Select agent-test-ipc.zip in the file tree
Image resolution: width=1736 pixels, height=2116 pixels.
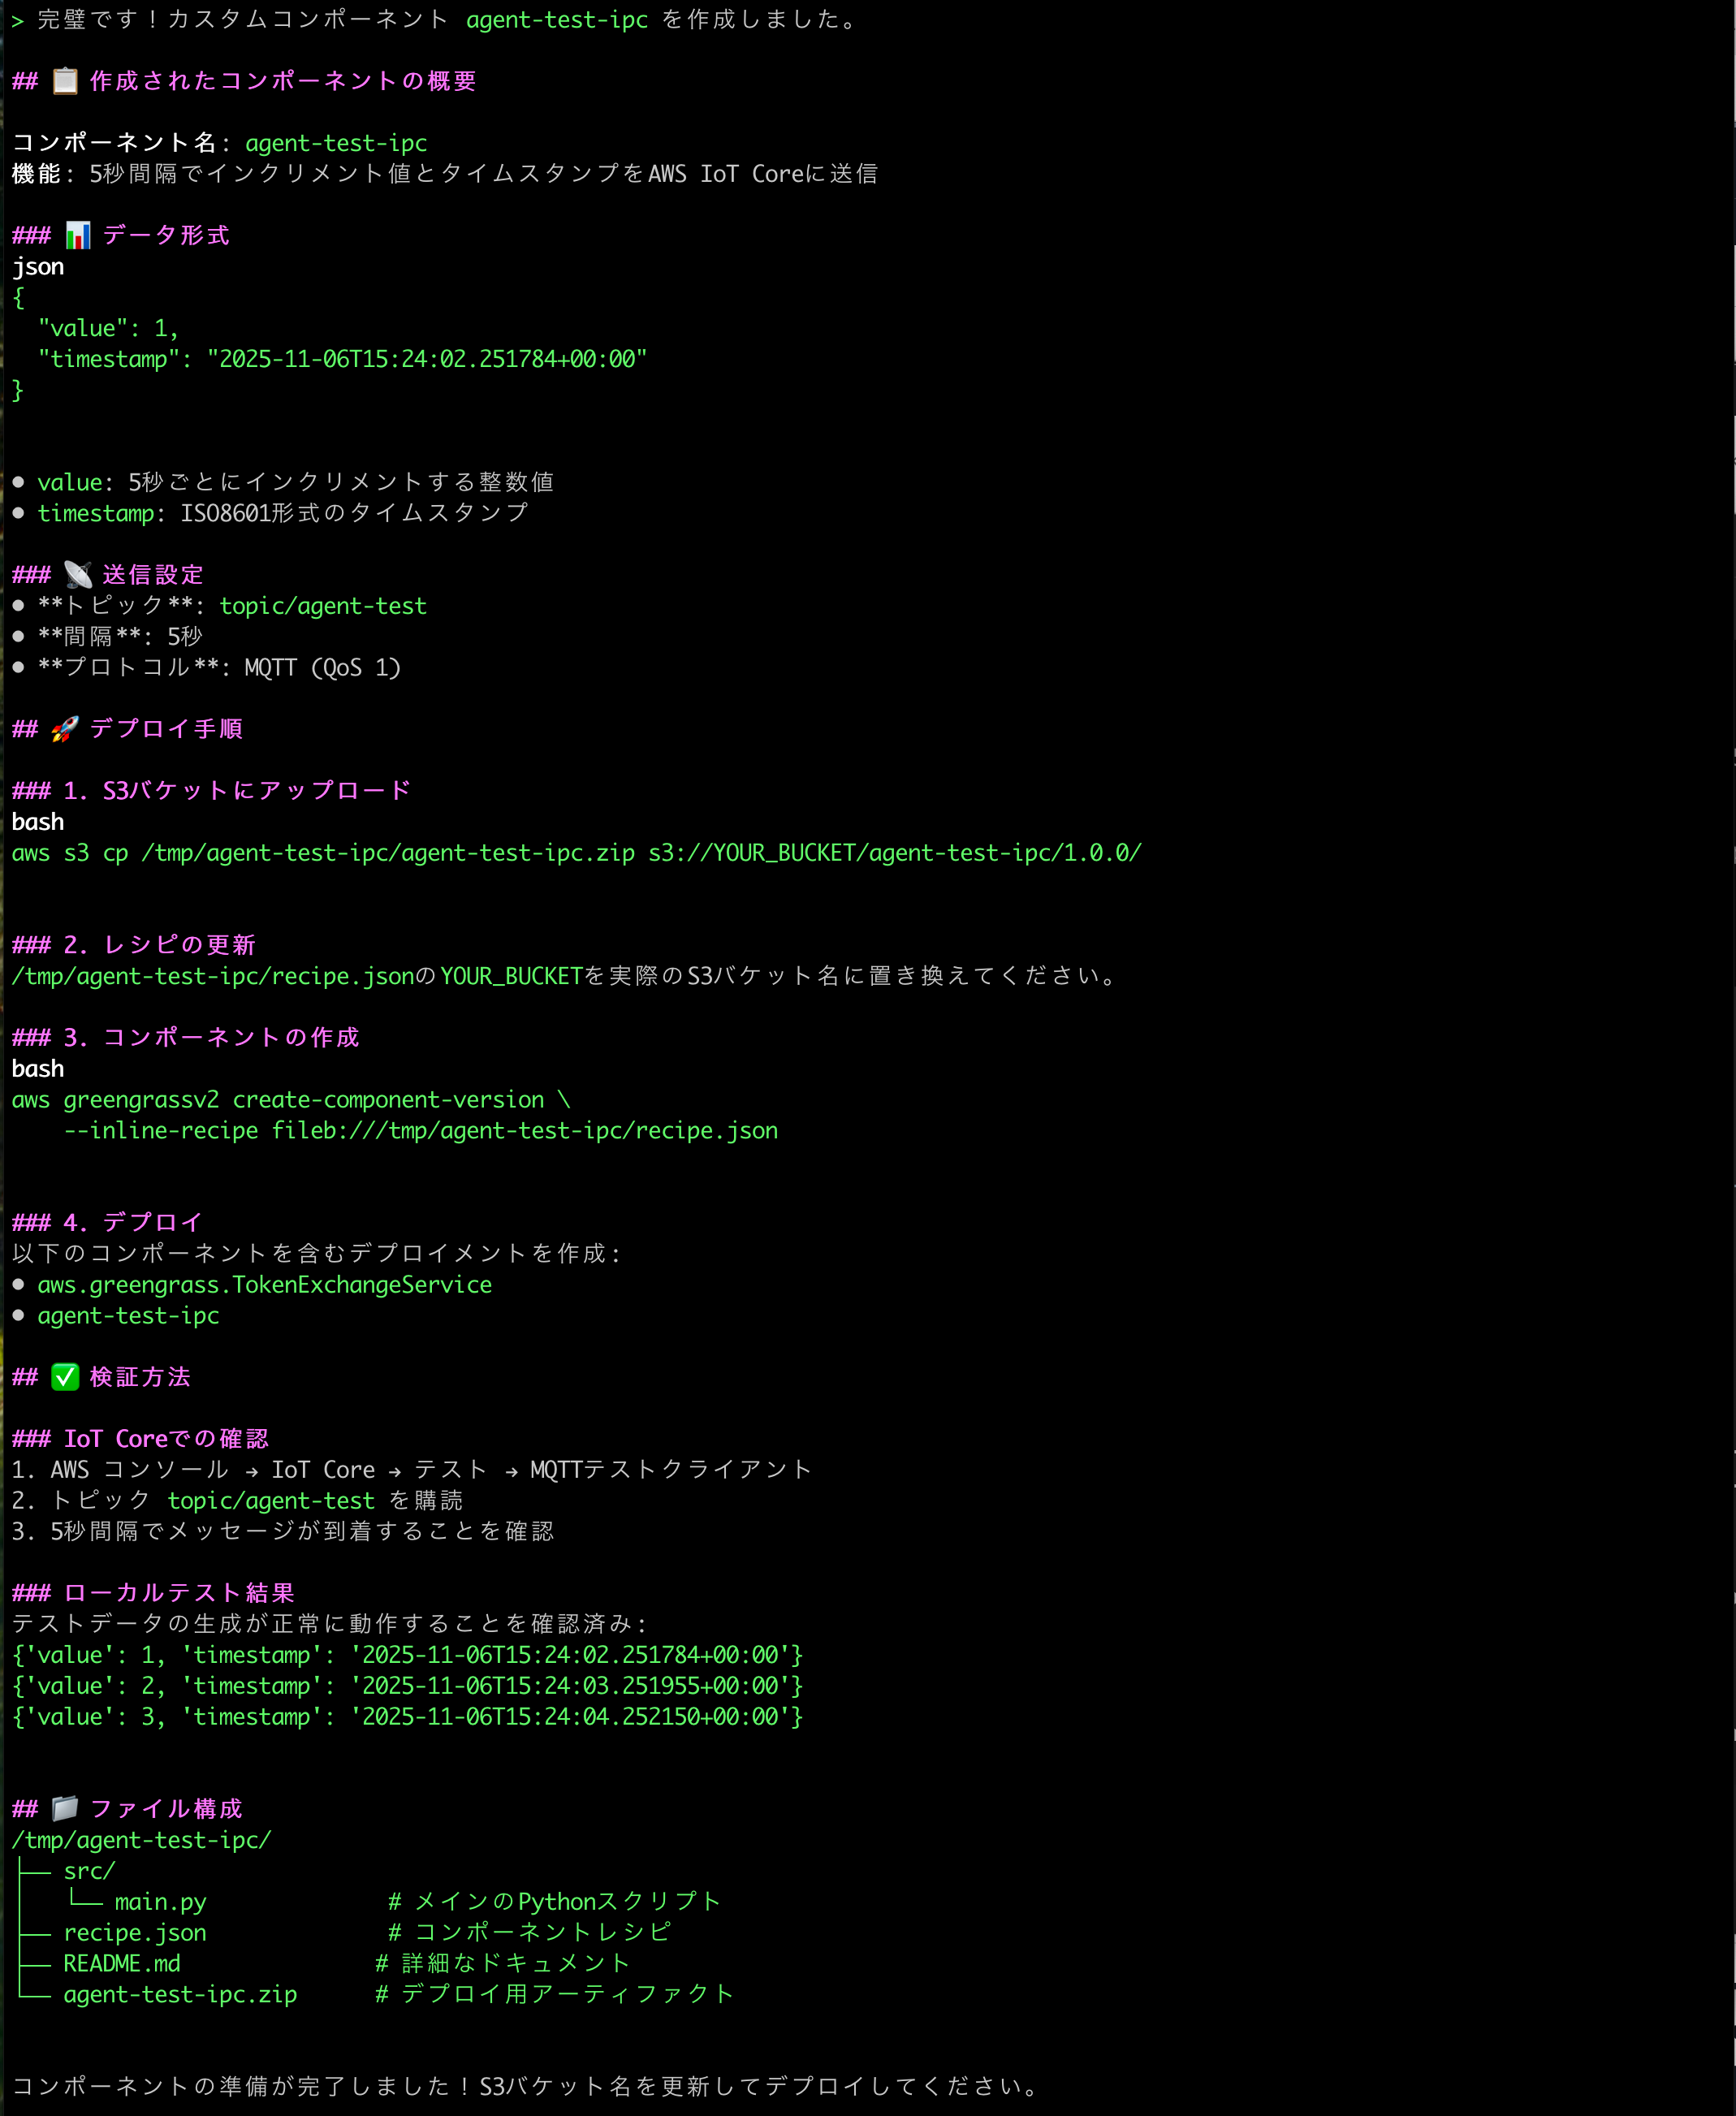click(180, 1994)
